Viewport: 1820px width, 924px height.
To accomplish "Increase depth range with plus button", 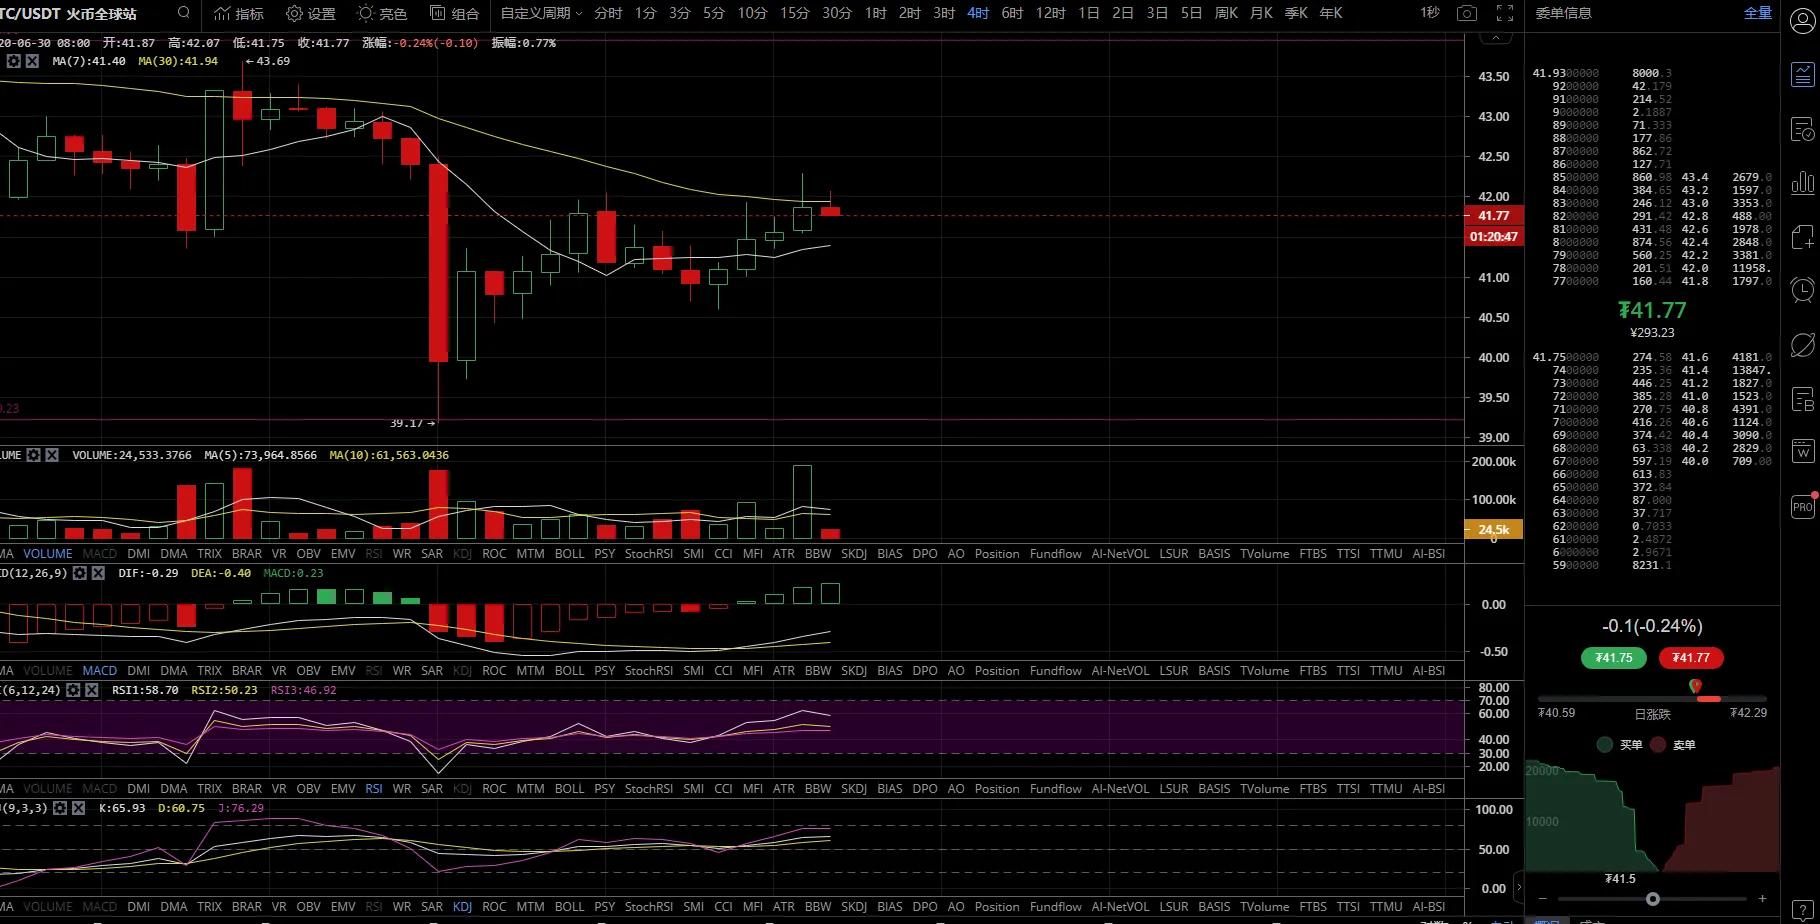I will click(1762, 899).
